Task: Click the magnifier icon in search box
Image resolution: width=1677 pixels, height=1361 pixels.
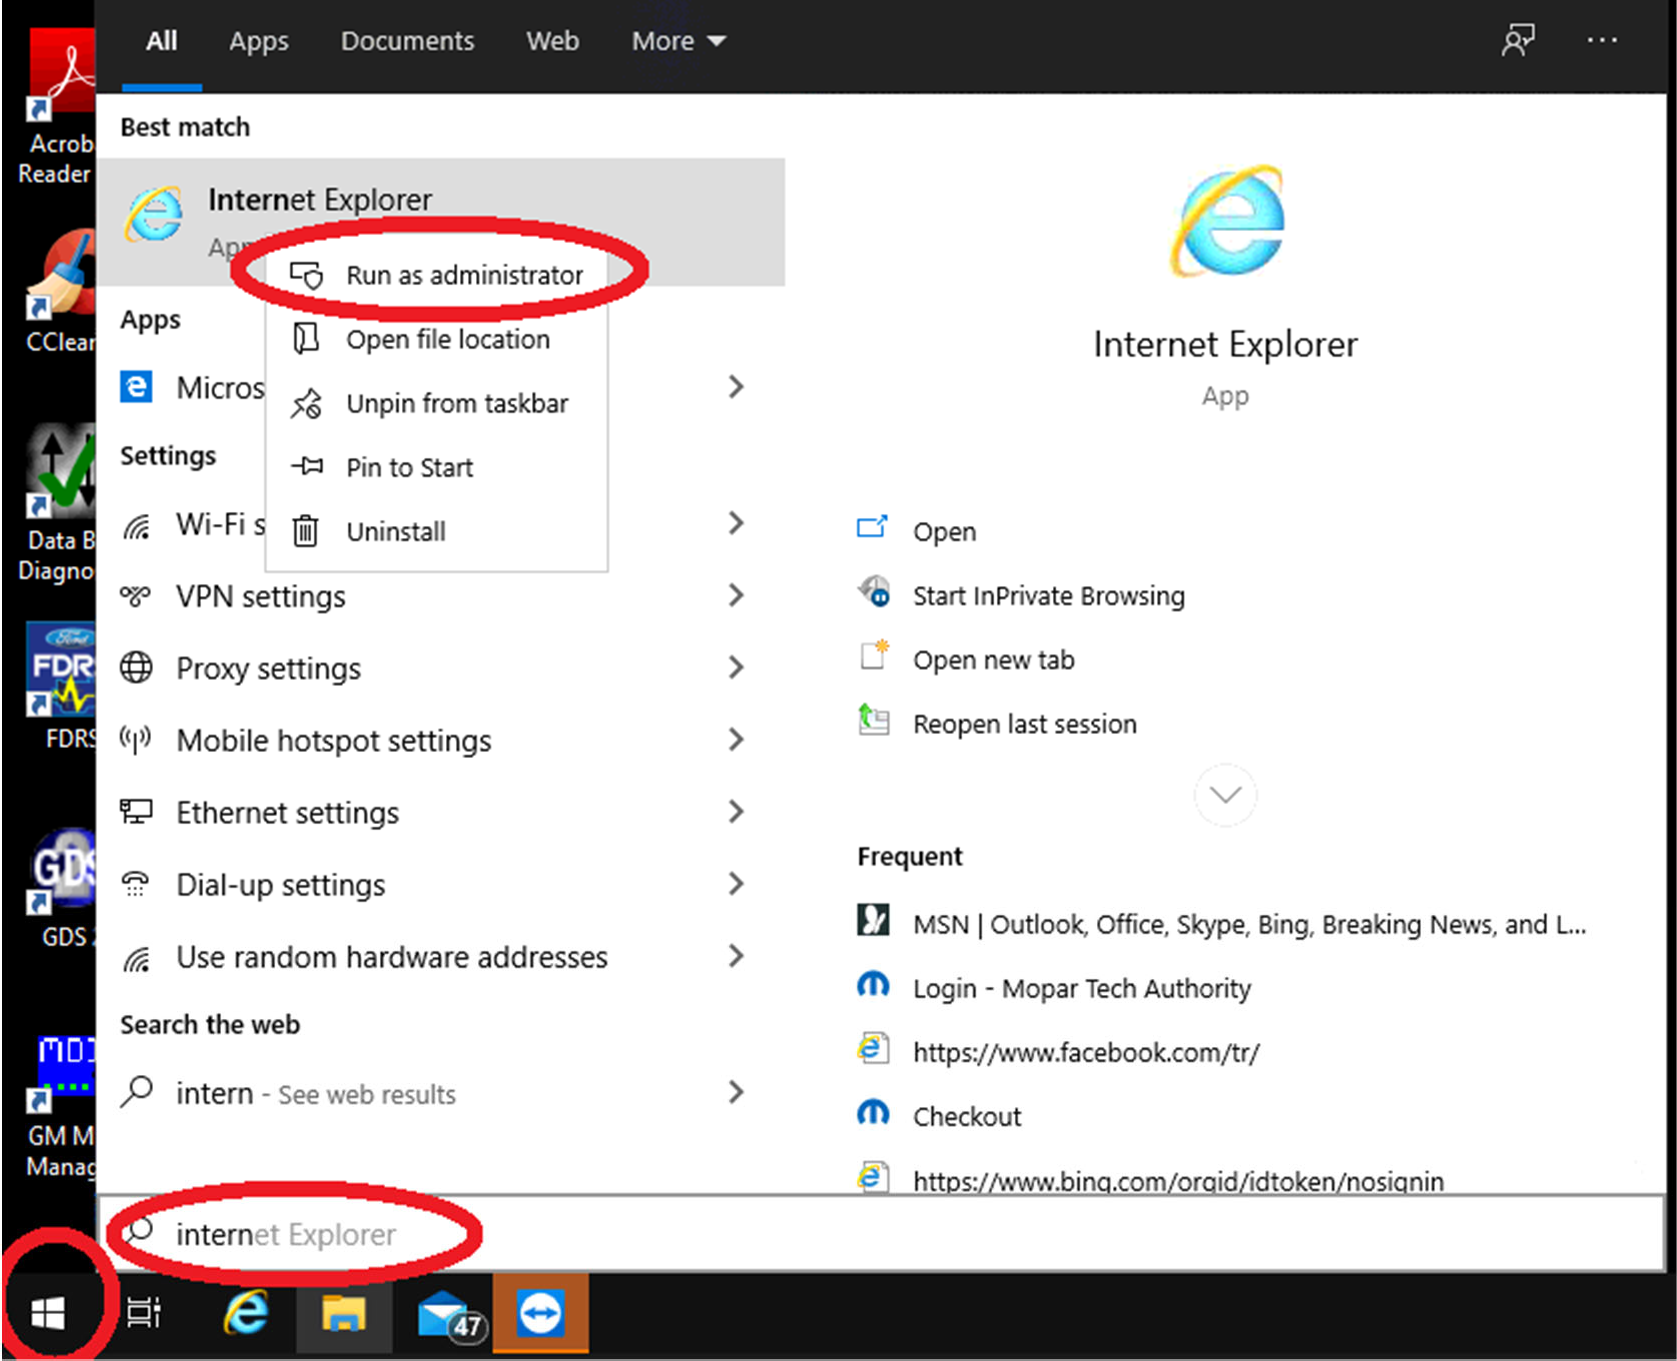Action: [138, 1231]
